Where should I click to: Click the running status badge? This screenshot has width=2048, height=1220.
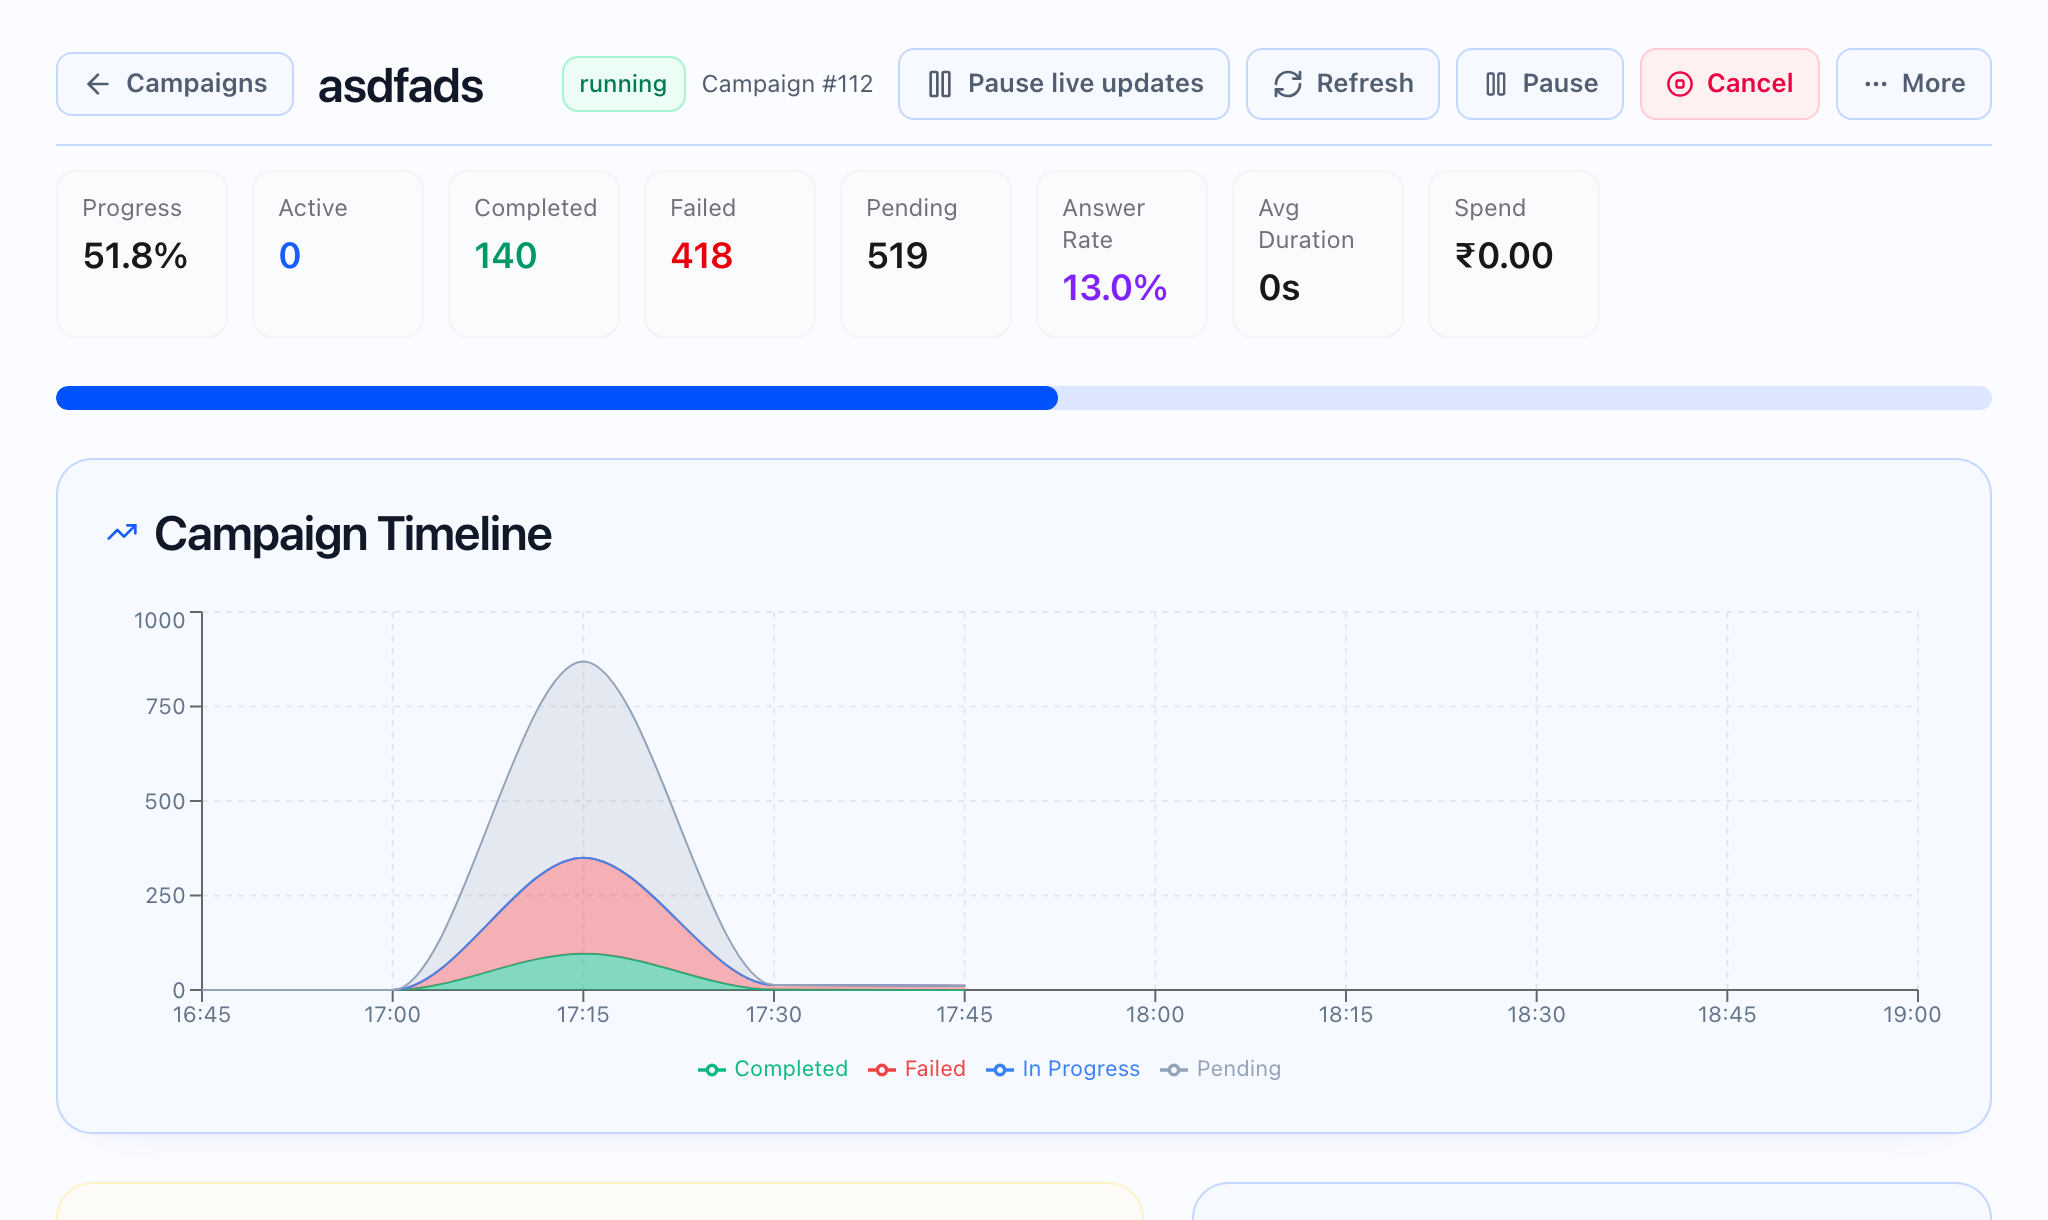[623, 84]
